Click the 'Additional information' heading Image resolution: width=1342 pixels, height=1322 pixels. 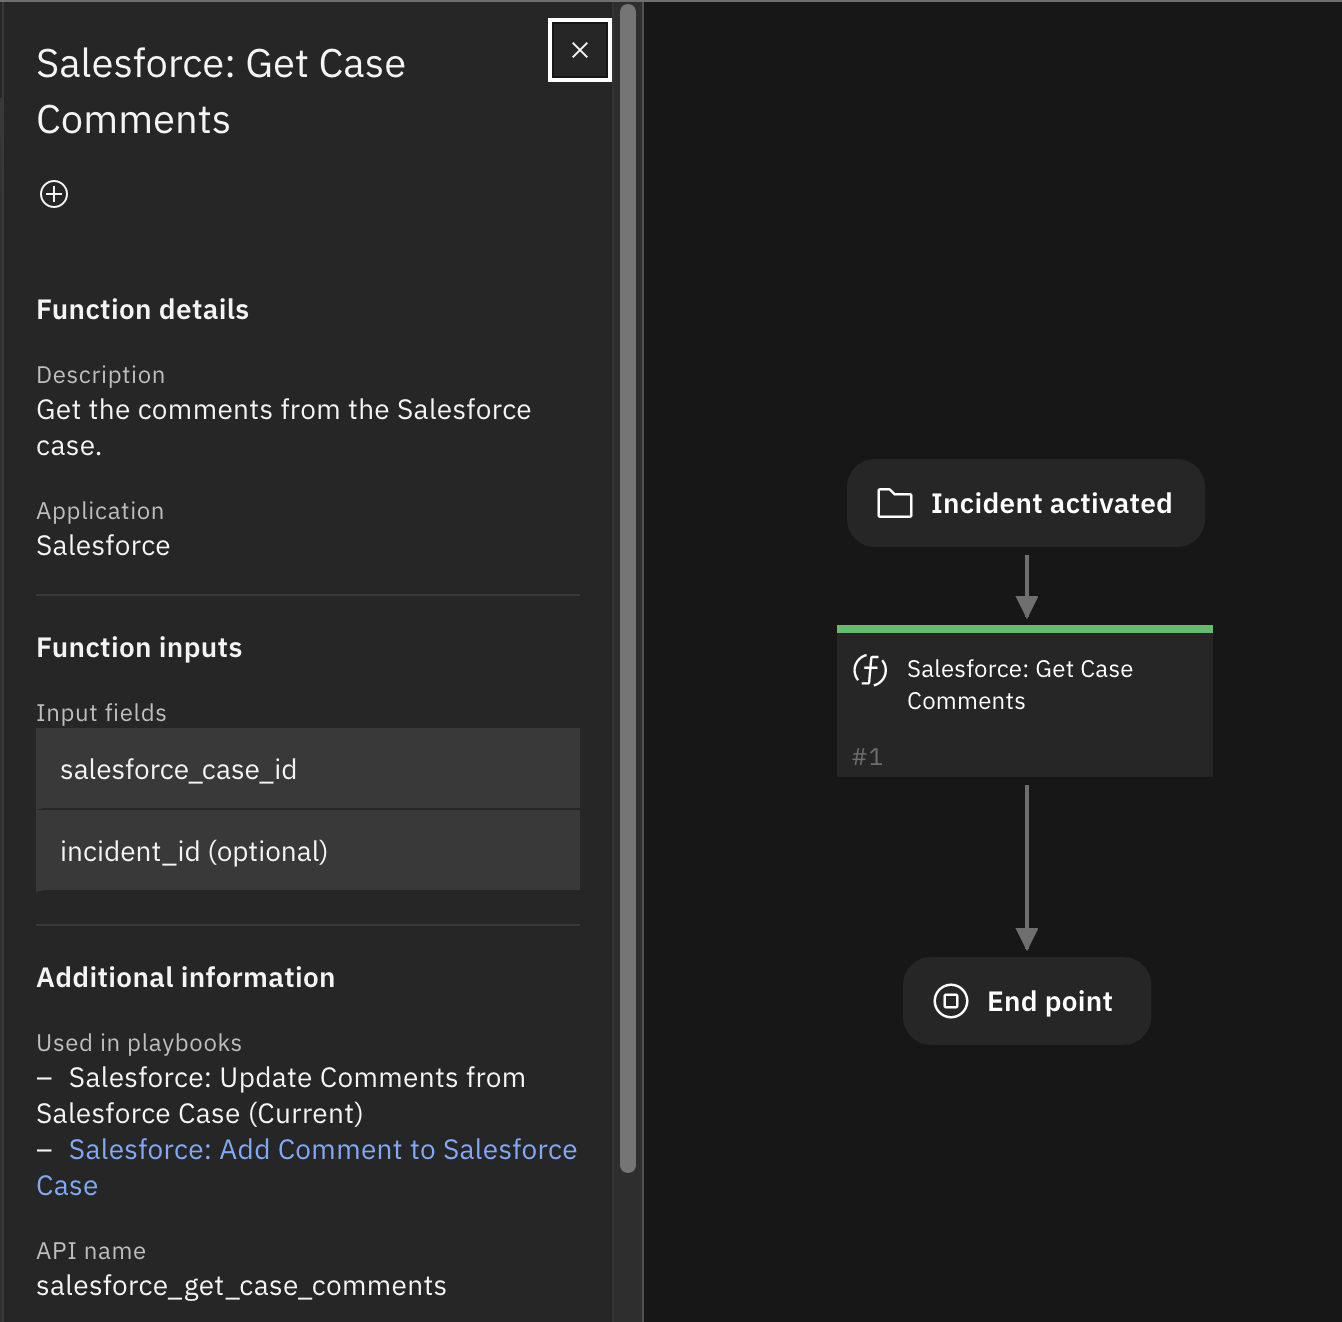[186, 978]
